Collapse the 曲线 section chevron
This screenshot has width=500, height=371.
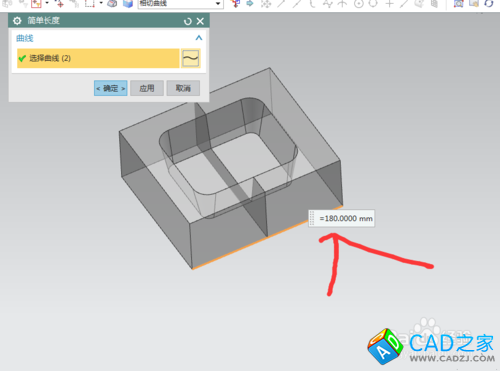pos(199,38)
